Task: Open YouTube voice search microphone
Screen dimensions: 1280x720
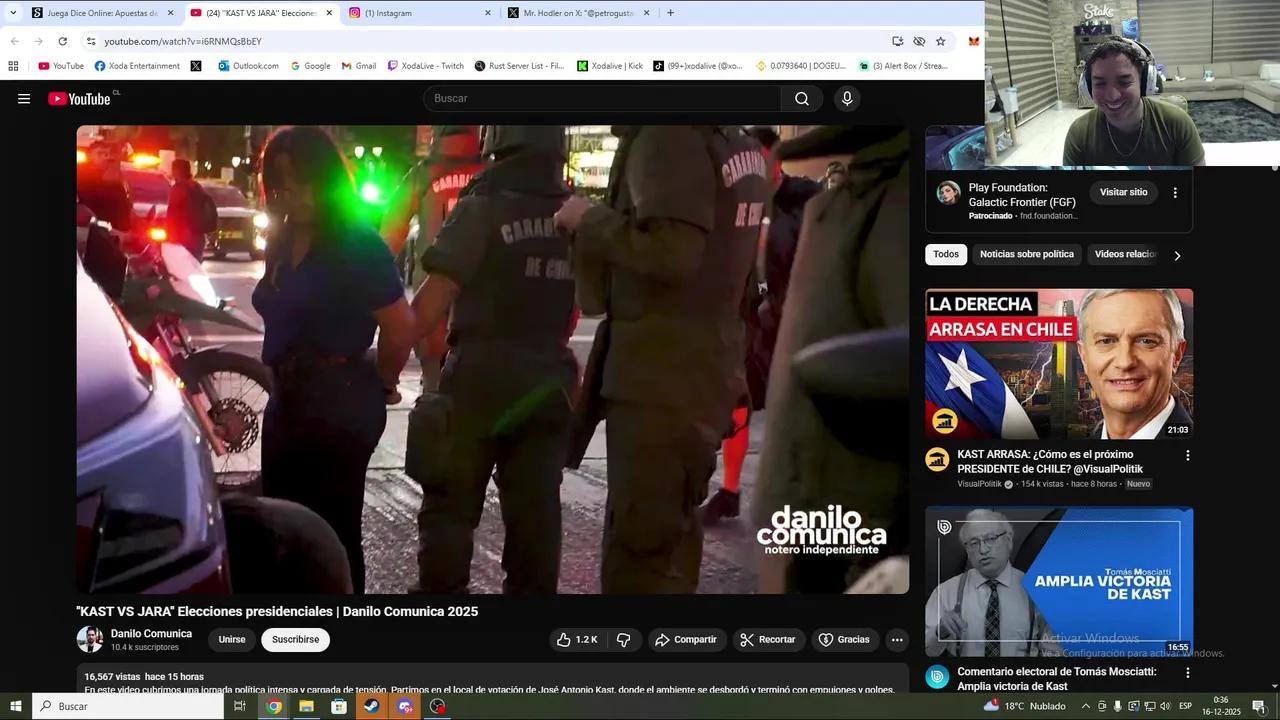Action: pos(846,98)
